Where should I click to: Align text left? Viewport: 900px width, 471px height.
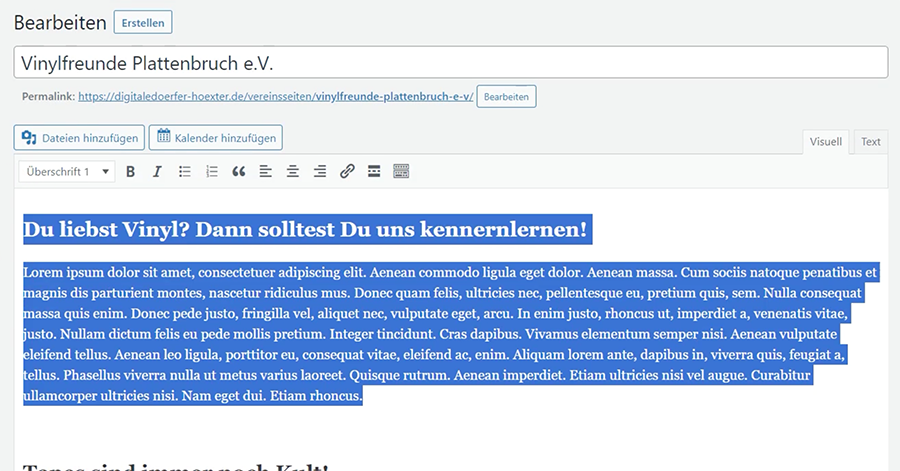[x=265, y=172]
